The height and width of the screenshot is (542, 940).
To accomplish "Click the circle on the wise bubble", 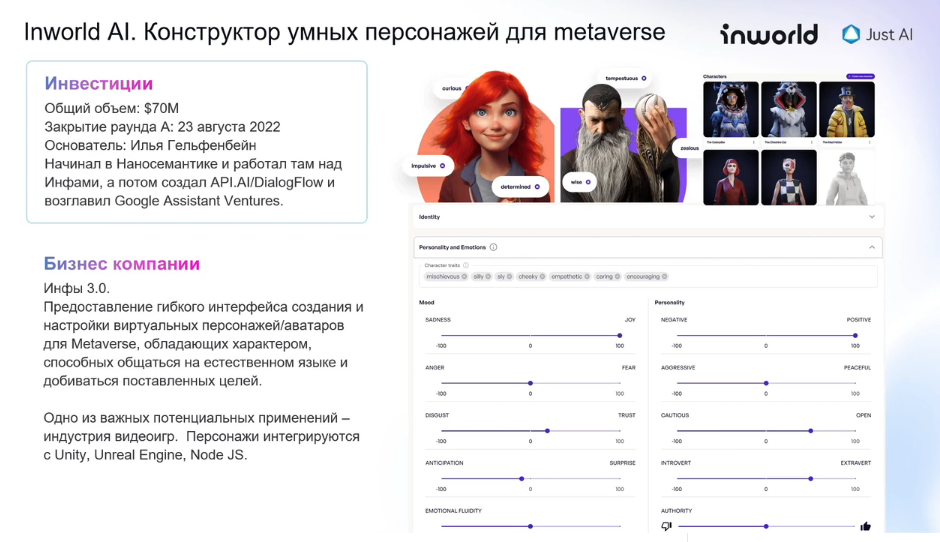I will pyautogui.click(x=588, y=182).
